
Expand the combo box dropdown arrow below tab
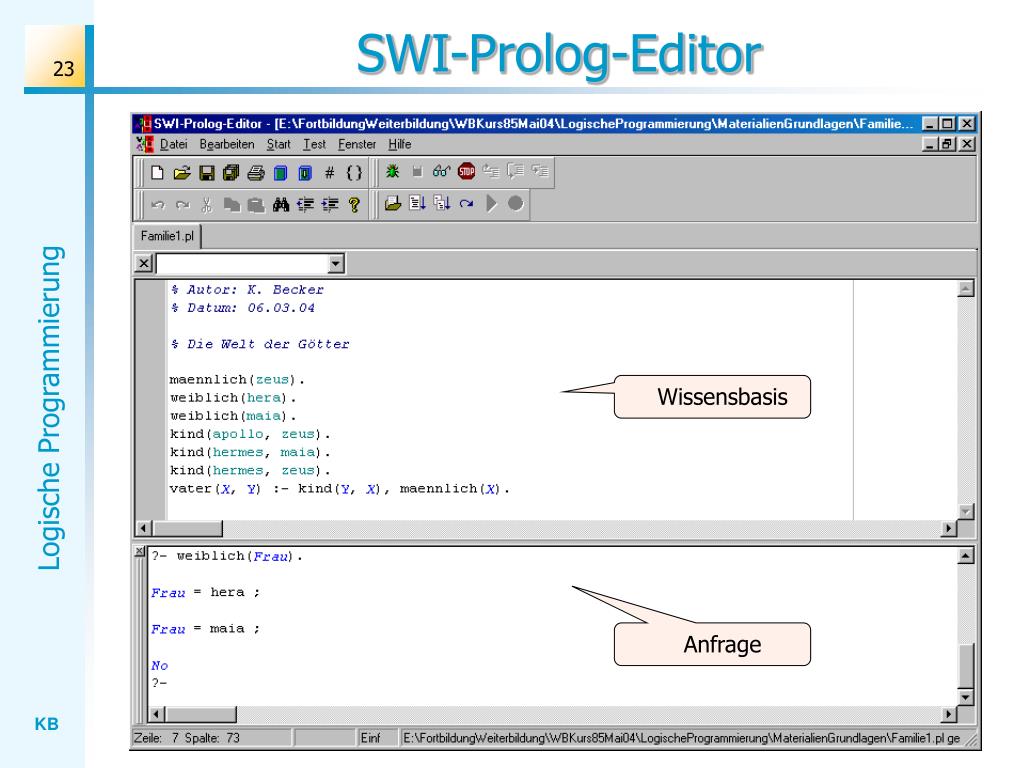[x=336, y=264]
